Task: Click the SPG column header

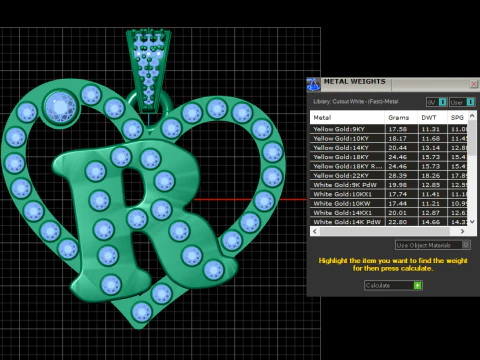Action: (x=457, y=118)
